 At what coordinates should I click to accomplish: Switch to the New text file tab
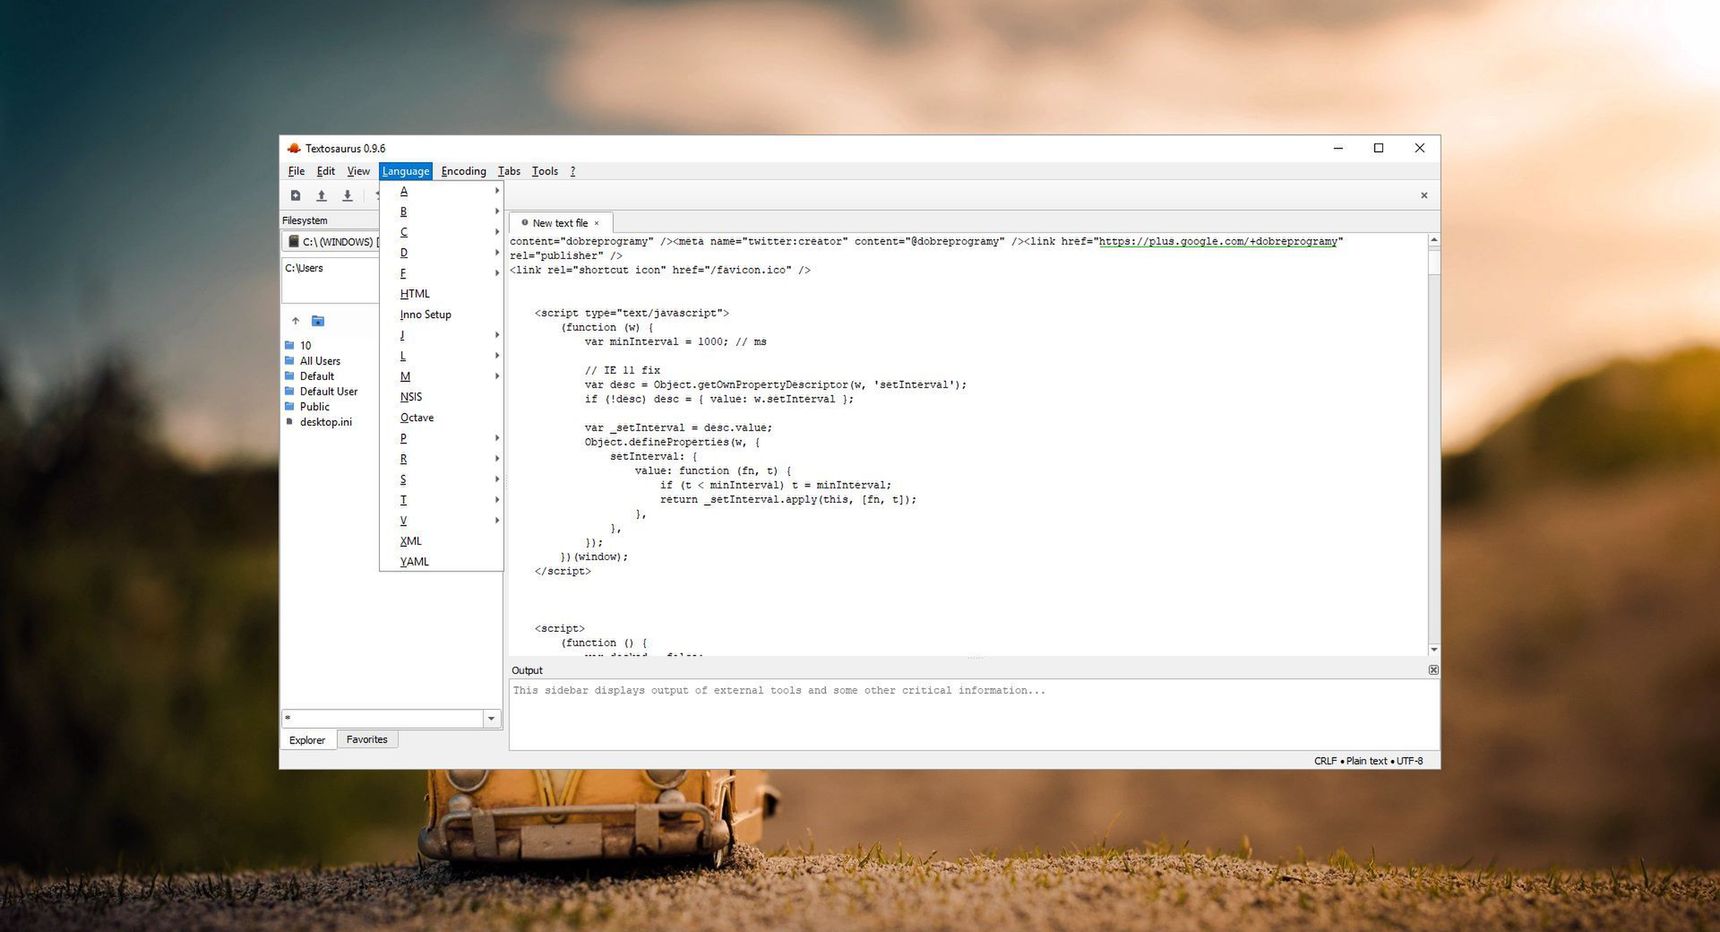(x=560, y=224)
